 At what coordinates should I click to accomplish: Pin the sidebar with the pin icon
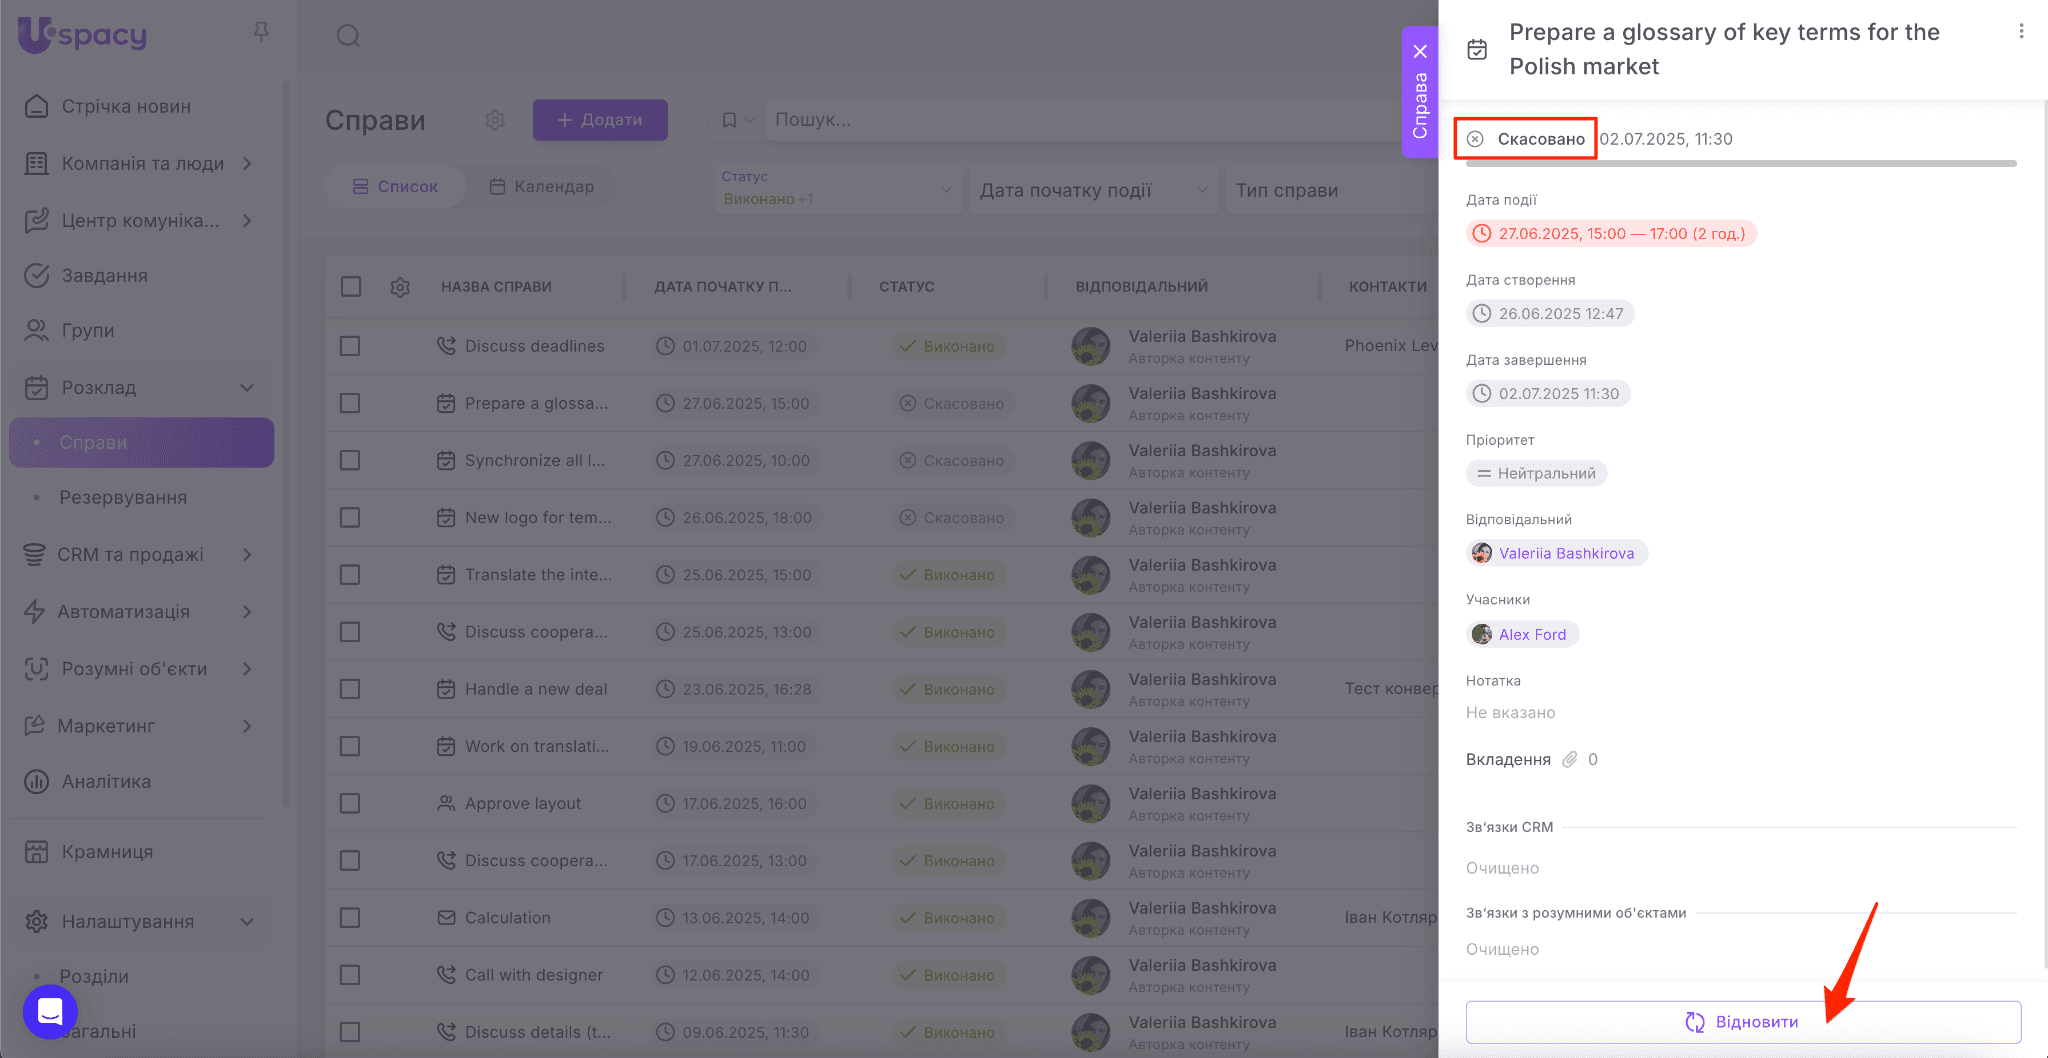[x=261, y=33]
